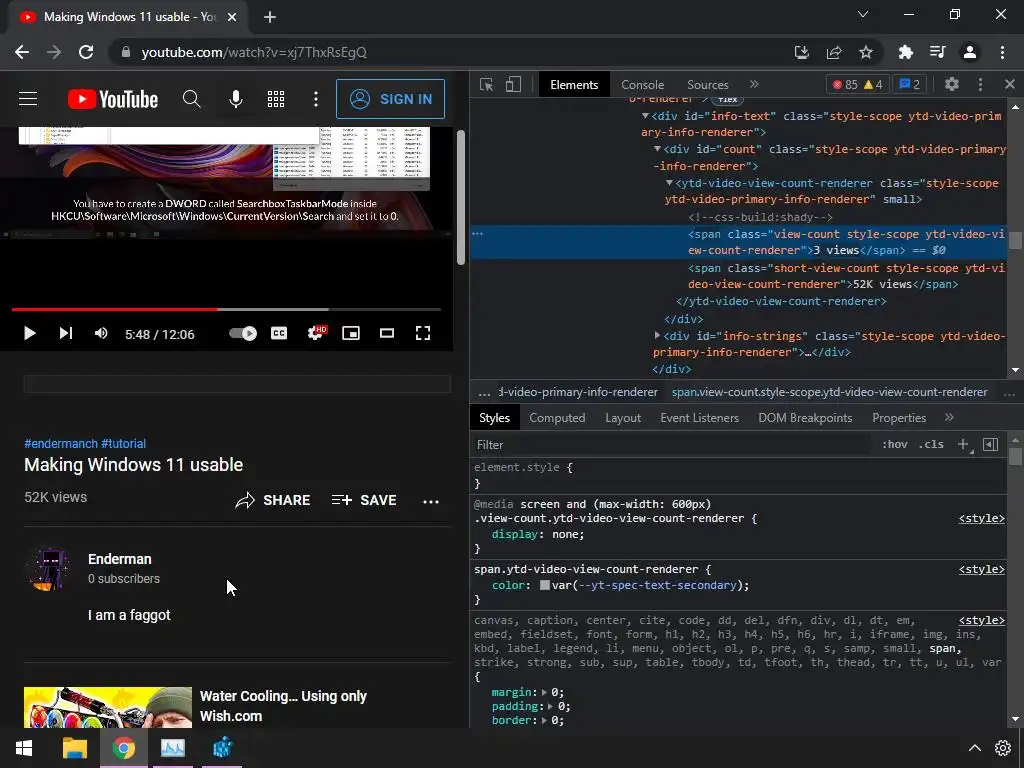The image size is (1024, 768).
Task: Enable miniplayer mode
Action: click(x=351, y=334)
